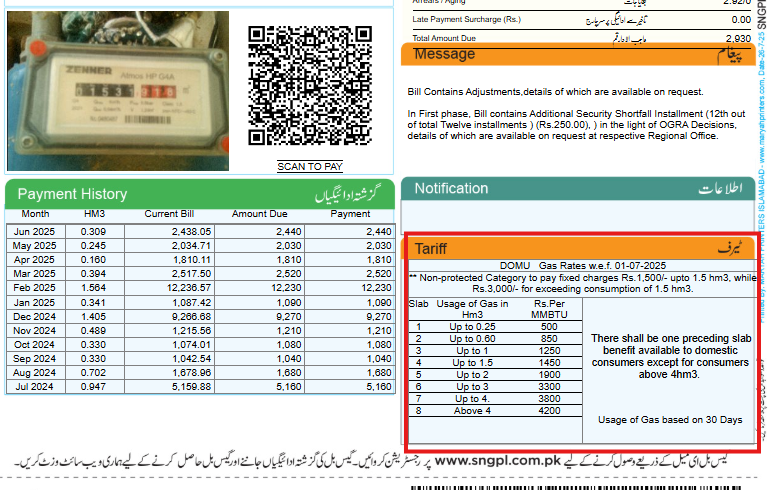Image resolution: width=775 pixels, height=490 pixels.
Task: Click the Message section header
Action: click(578, 54)
